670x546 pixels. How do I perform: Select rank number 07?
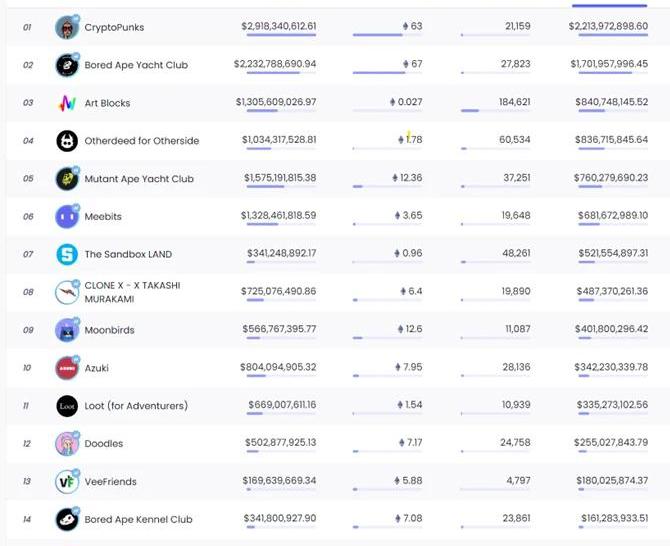coord(28,254)
